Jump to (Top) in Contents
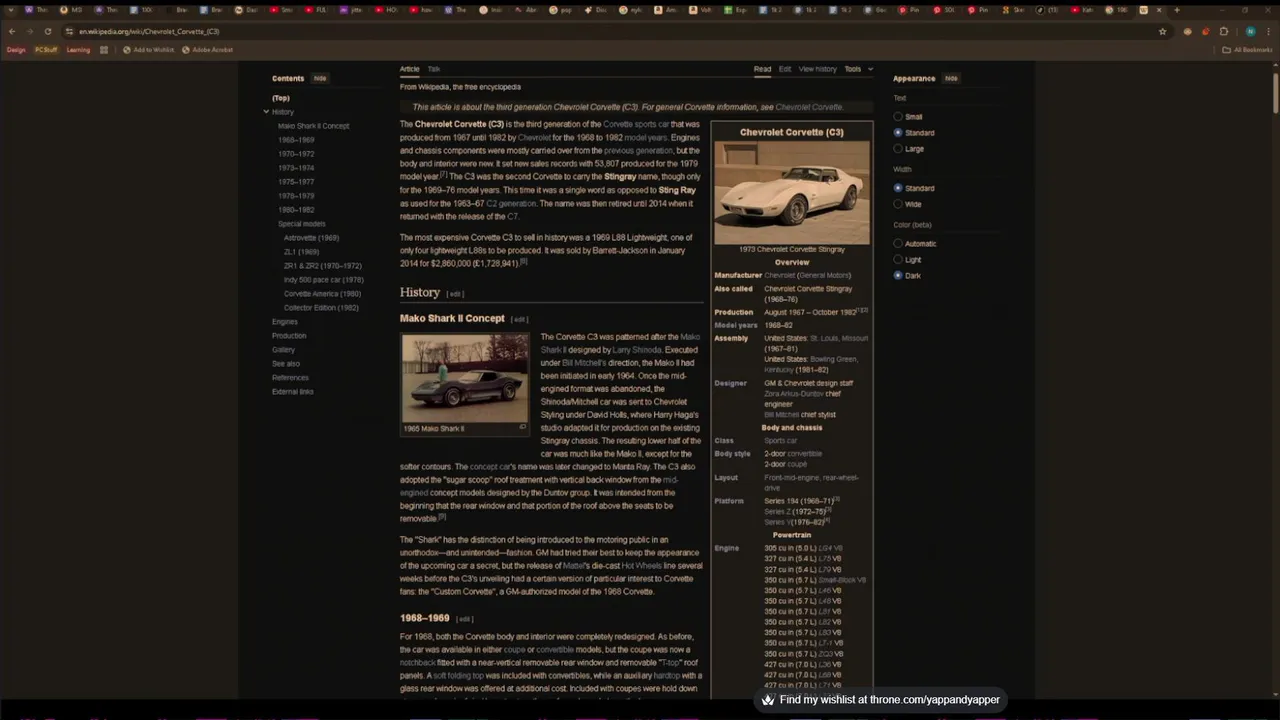This screenshot has width=1280, height=720. [281, 98]
